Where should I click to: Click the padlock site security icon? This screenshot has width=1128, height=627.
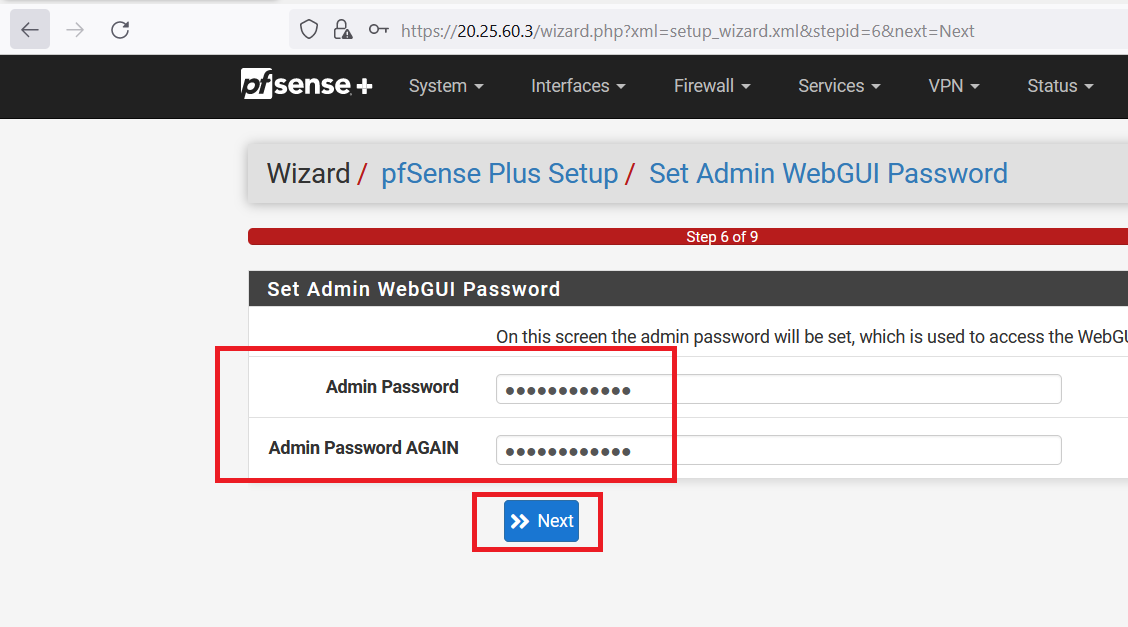343,30
